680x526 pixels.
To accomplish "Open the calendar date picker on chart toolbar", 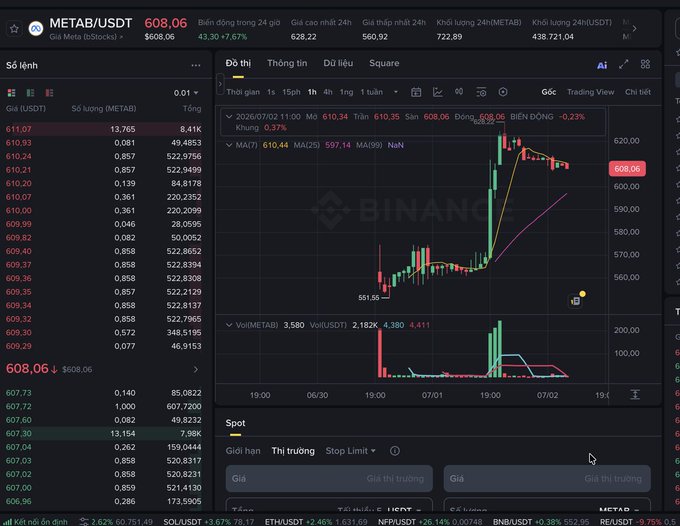I will [x=416, y=92].
